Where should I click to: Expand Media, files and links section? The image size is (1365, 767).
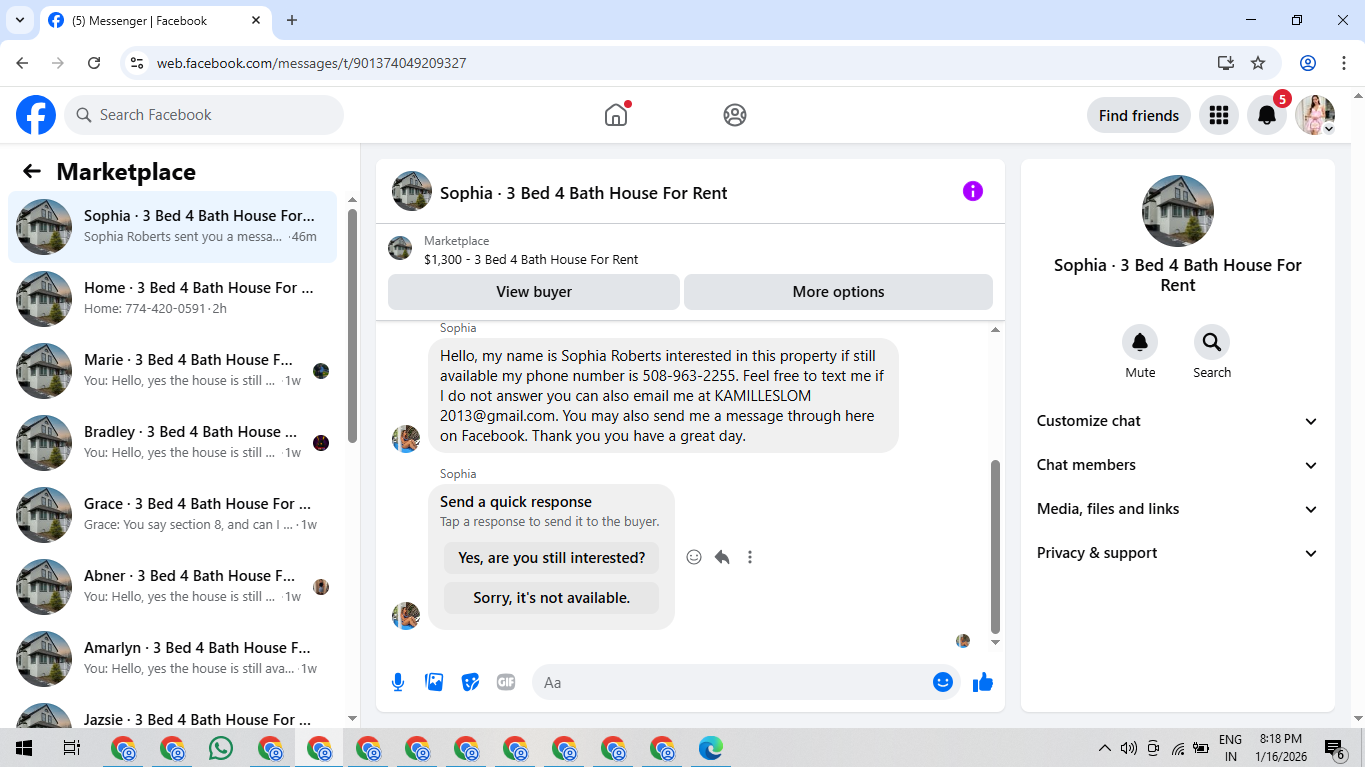(1178, 509)
